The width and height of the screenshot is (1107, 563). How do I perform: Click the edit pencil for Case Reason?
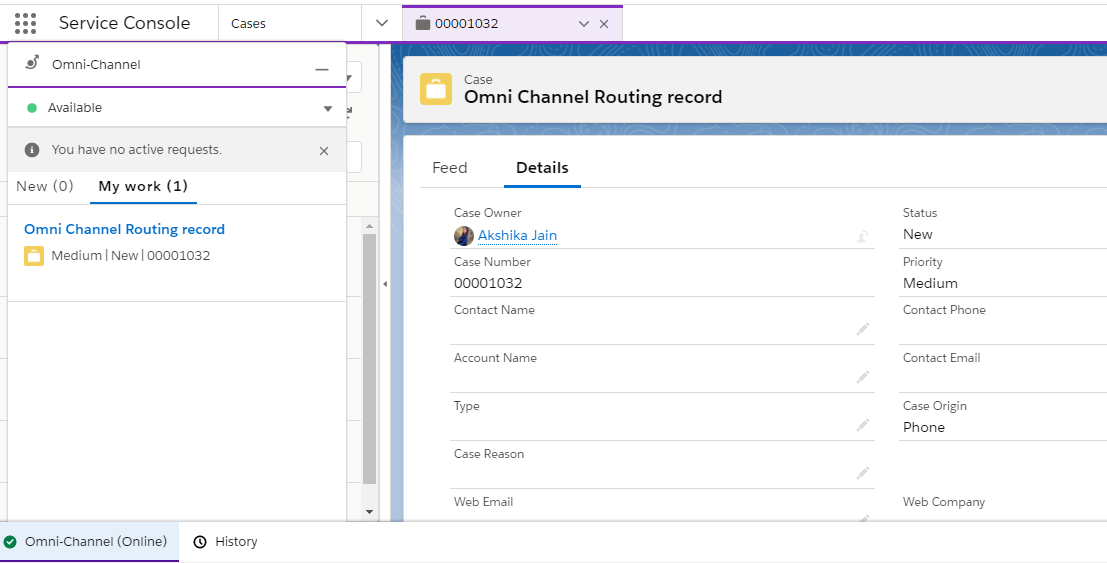[862, 473]
